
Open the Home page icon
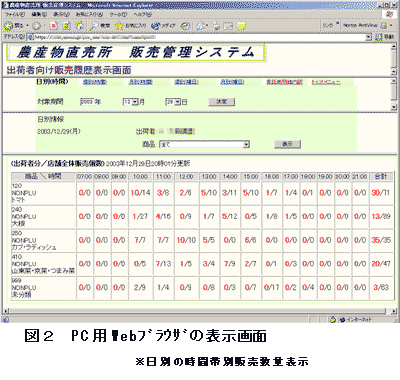[x=79, y=26]
